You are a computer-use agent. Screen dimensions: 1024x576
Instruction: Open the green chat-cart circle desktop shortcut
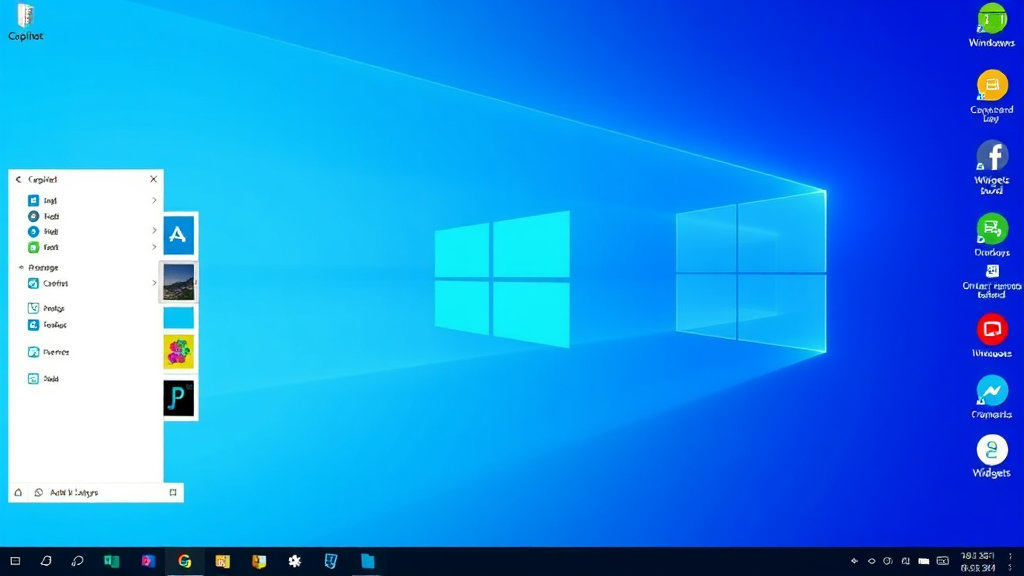pyautogui.click(x=992, y=229)
